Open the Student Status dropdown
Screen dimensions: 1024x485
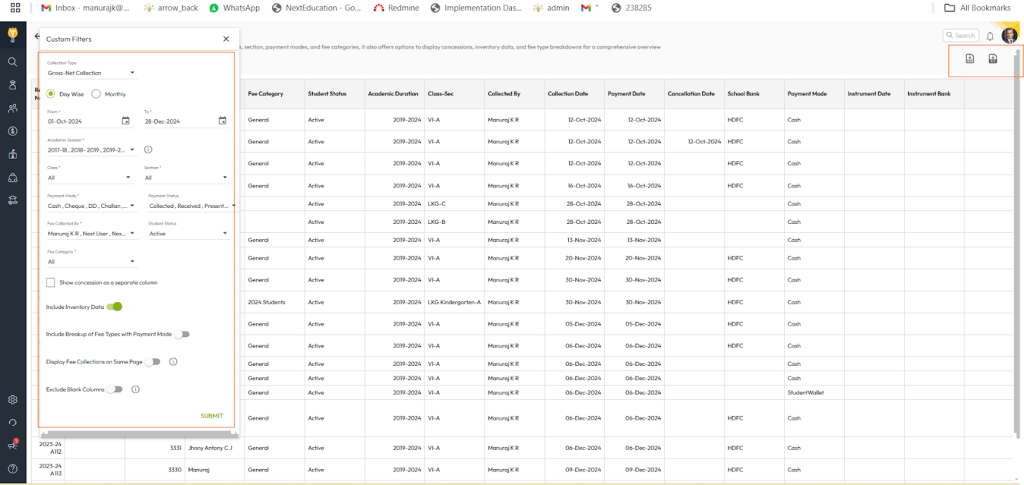(188, 234)
